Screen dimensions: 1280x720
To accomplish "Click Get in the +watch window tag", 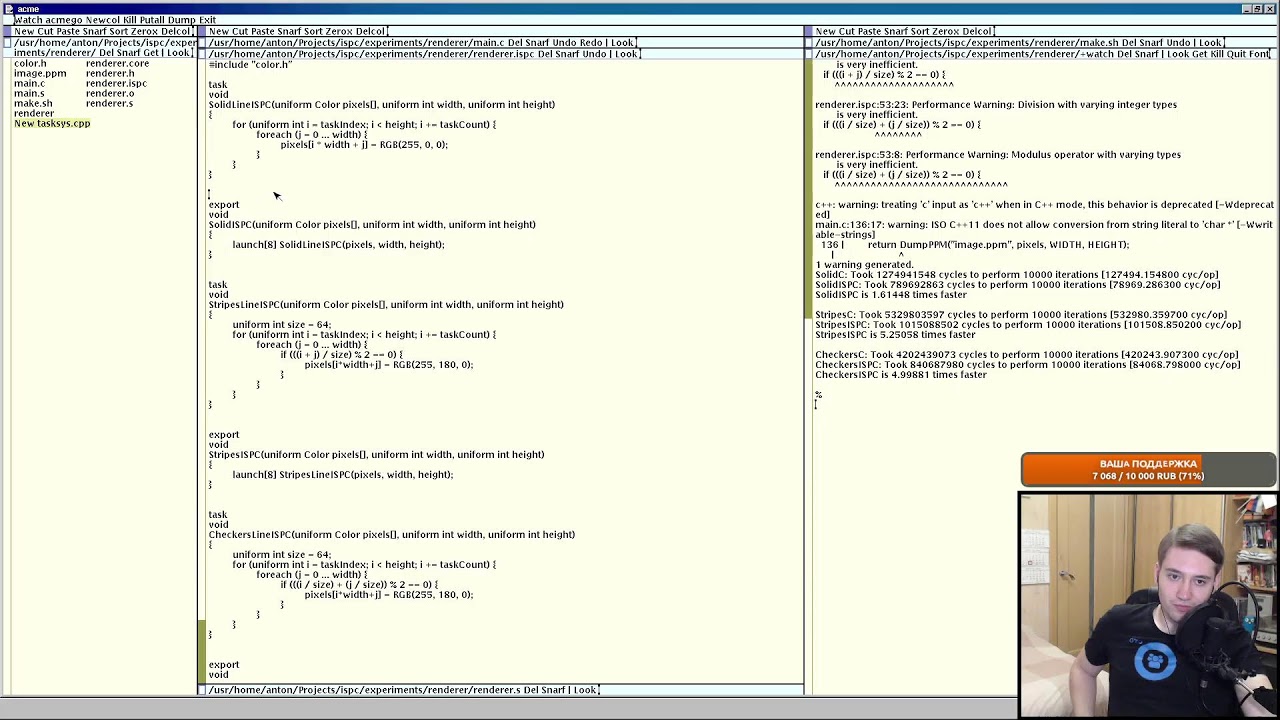I will pyautogui.click(x=1201, y=54).
